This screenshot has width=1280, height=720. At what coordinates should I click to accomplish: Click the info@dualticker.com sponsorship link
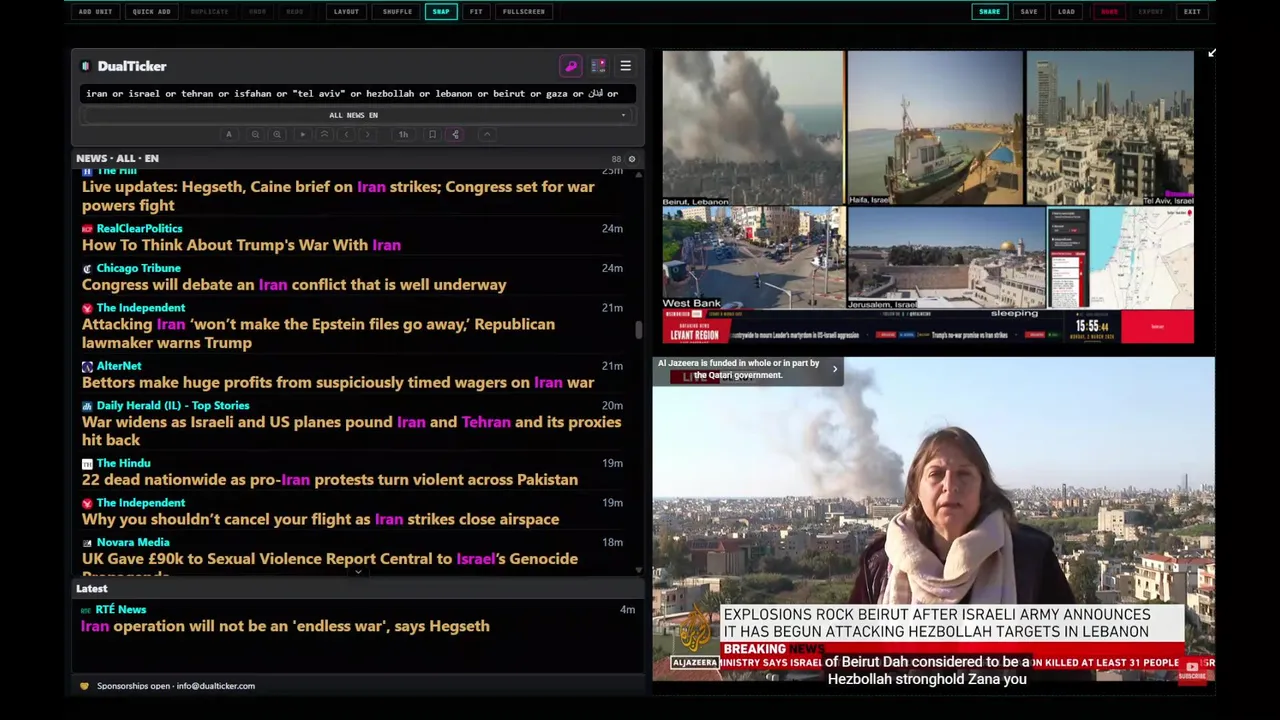(x=216, y=686)
